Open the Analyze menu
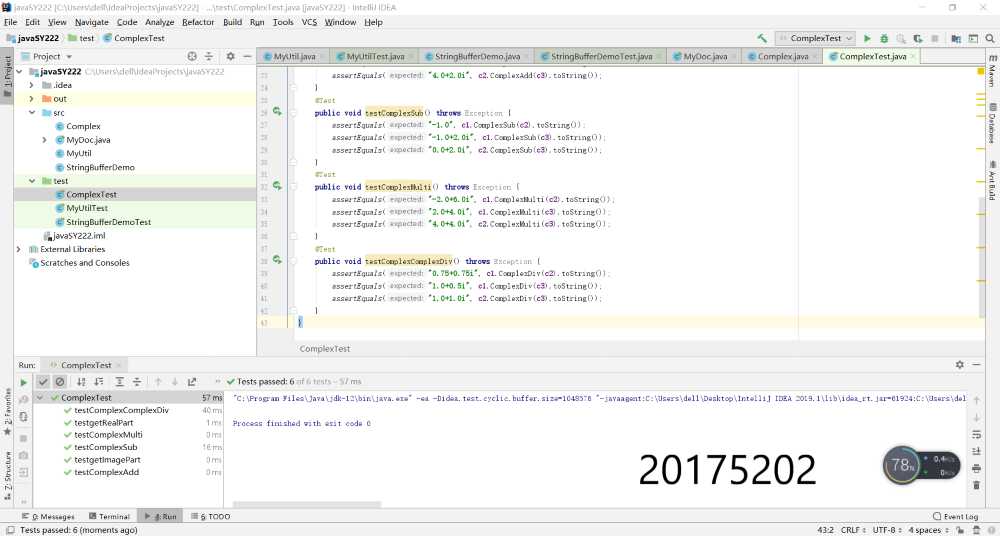Viewport: 1000px width, 536px height. coord(159,22)
